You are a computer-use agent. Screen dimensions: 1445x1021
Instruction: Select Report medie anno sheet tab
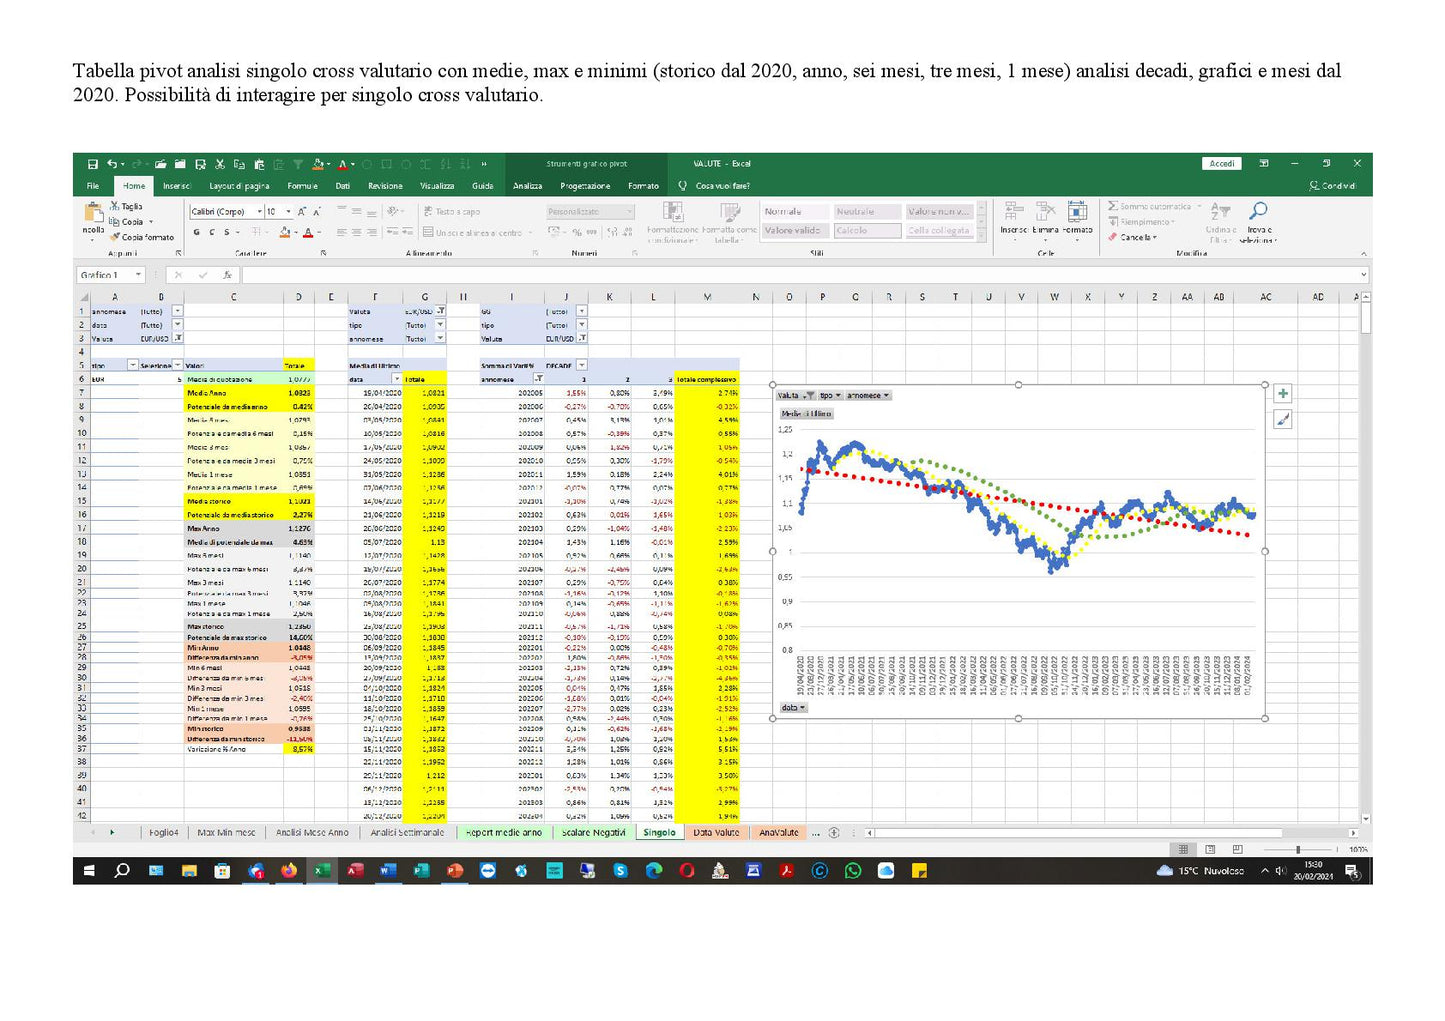tap(504, 832)
